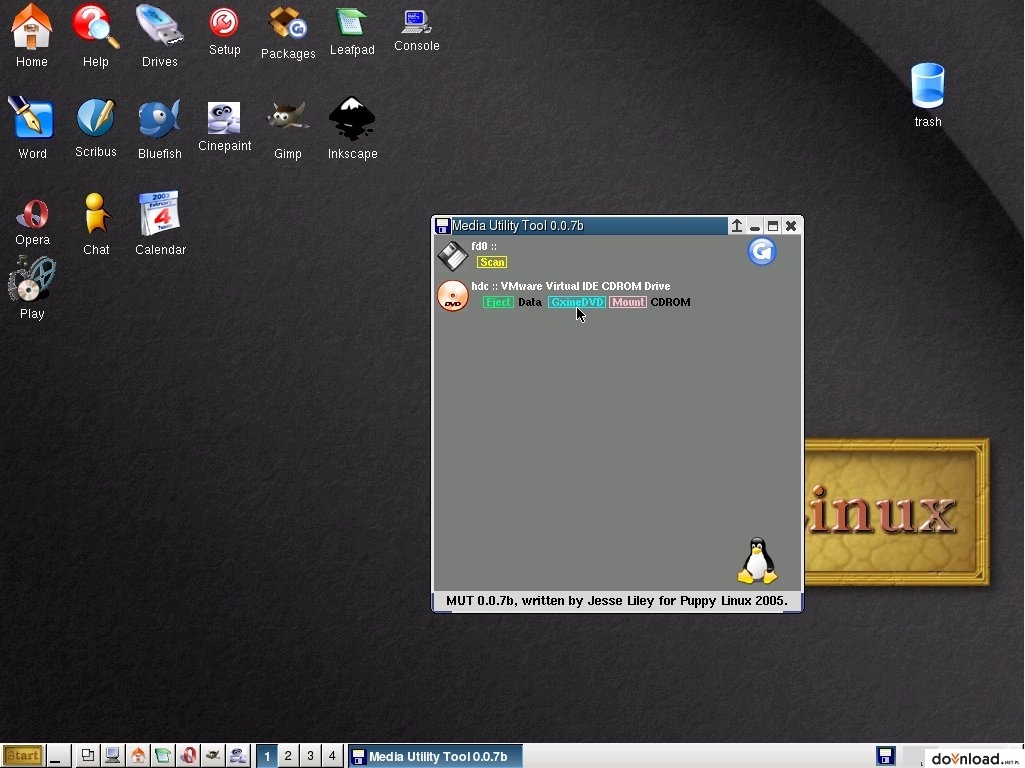Image resolution: width=1025 pixels, height=768 pixels.
Task: Click the floppy disk fd0 icon
Action: pyautogui.click(x=452, y=255)
